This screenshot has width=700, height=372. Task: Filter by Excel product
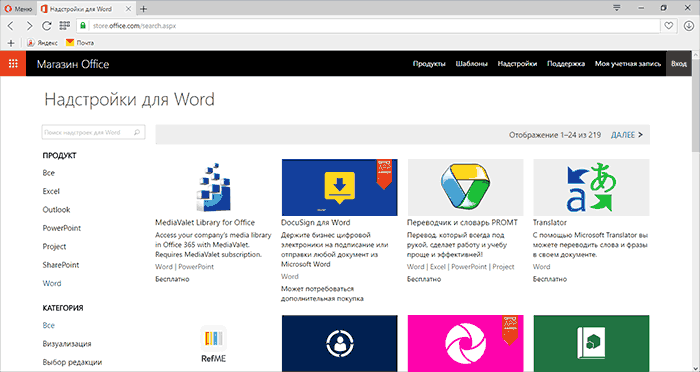[x=51, y=191]
